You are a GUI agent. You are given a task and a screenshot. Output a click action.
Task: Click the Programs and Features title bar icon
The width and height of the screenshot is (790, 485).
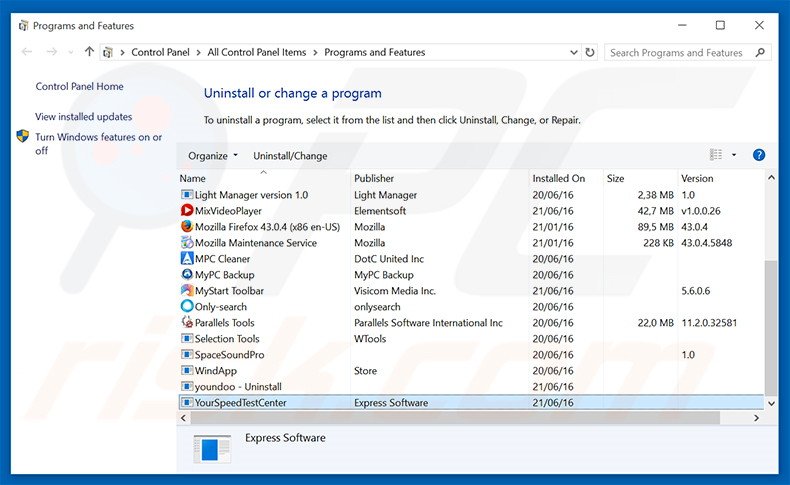click(x=23, y=26)
